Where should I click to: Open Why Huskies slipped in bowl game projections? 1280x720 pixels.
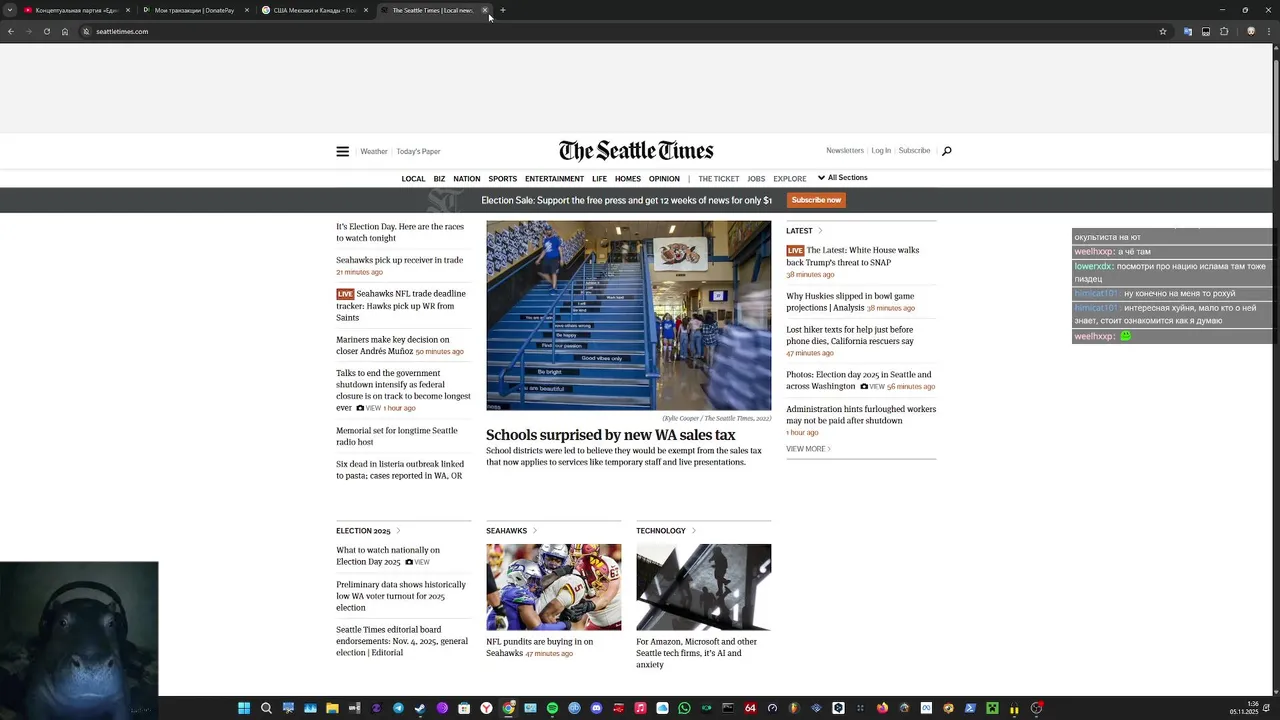[850, 301]
